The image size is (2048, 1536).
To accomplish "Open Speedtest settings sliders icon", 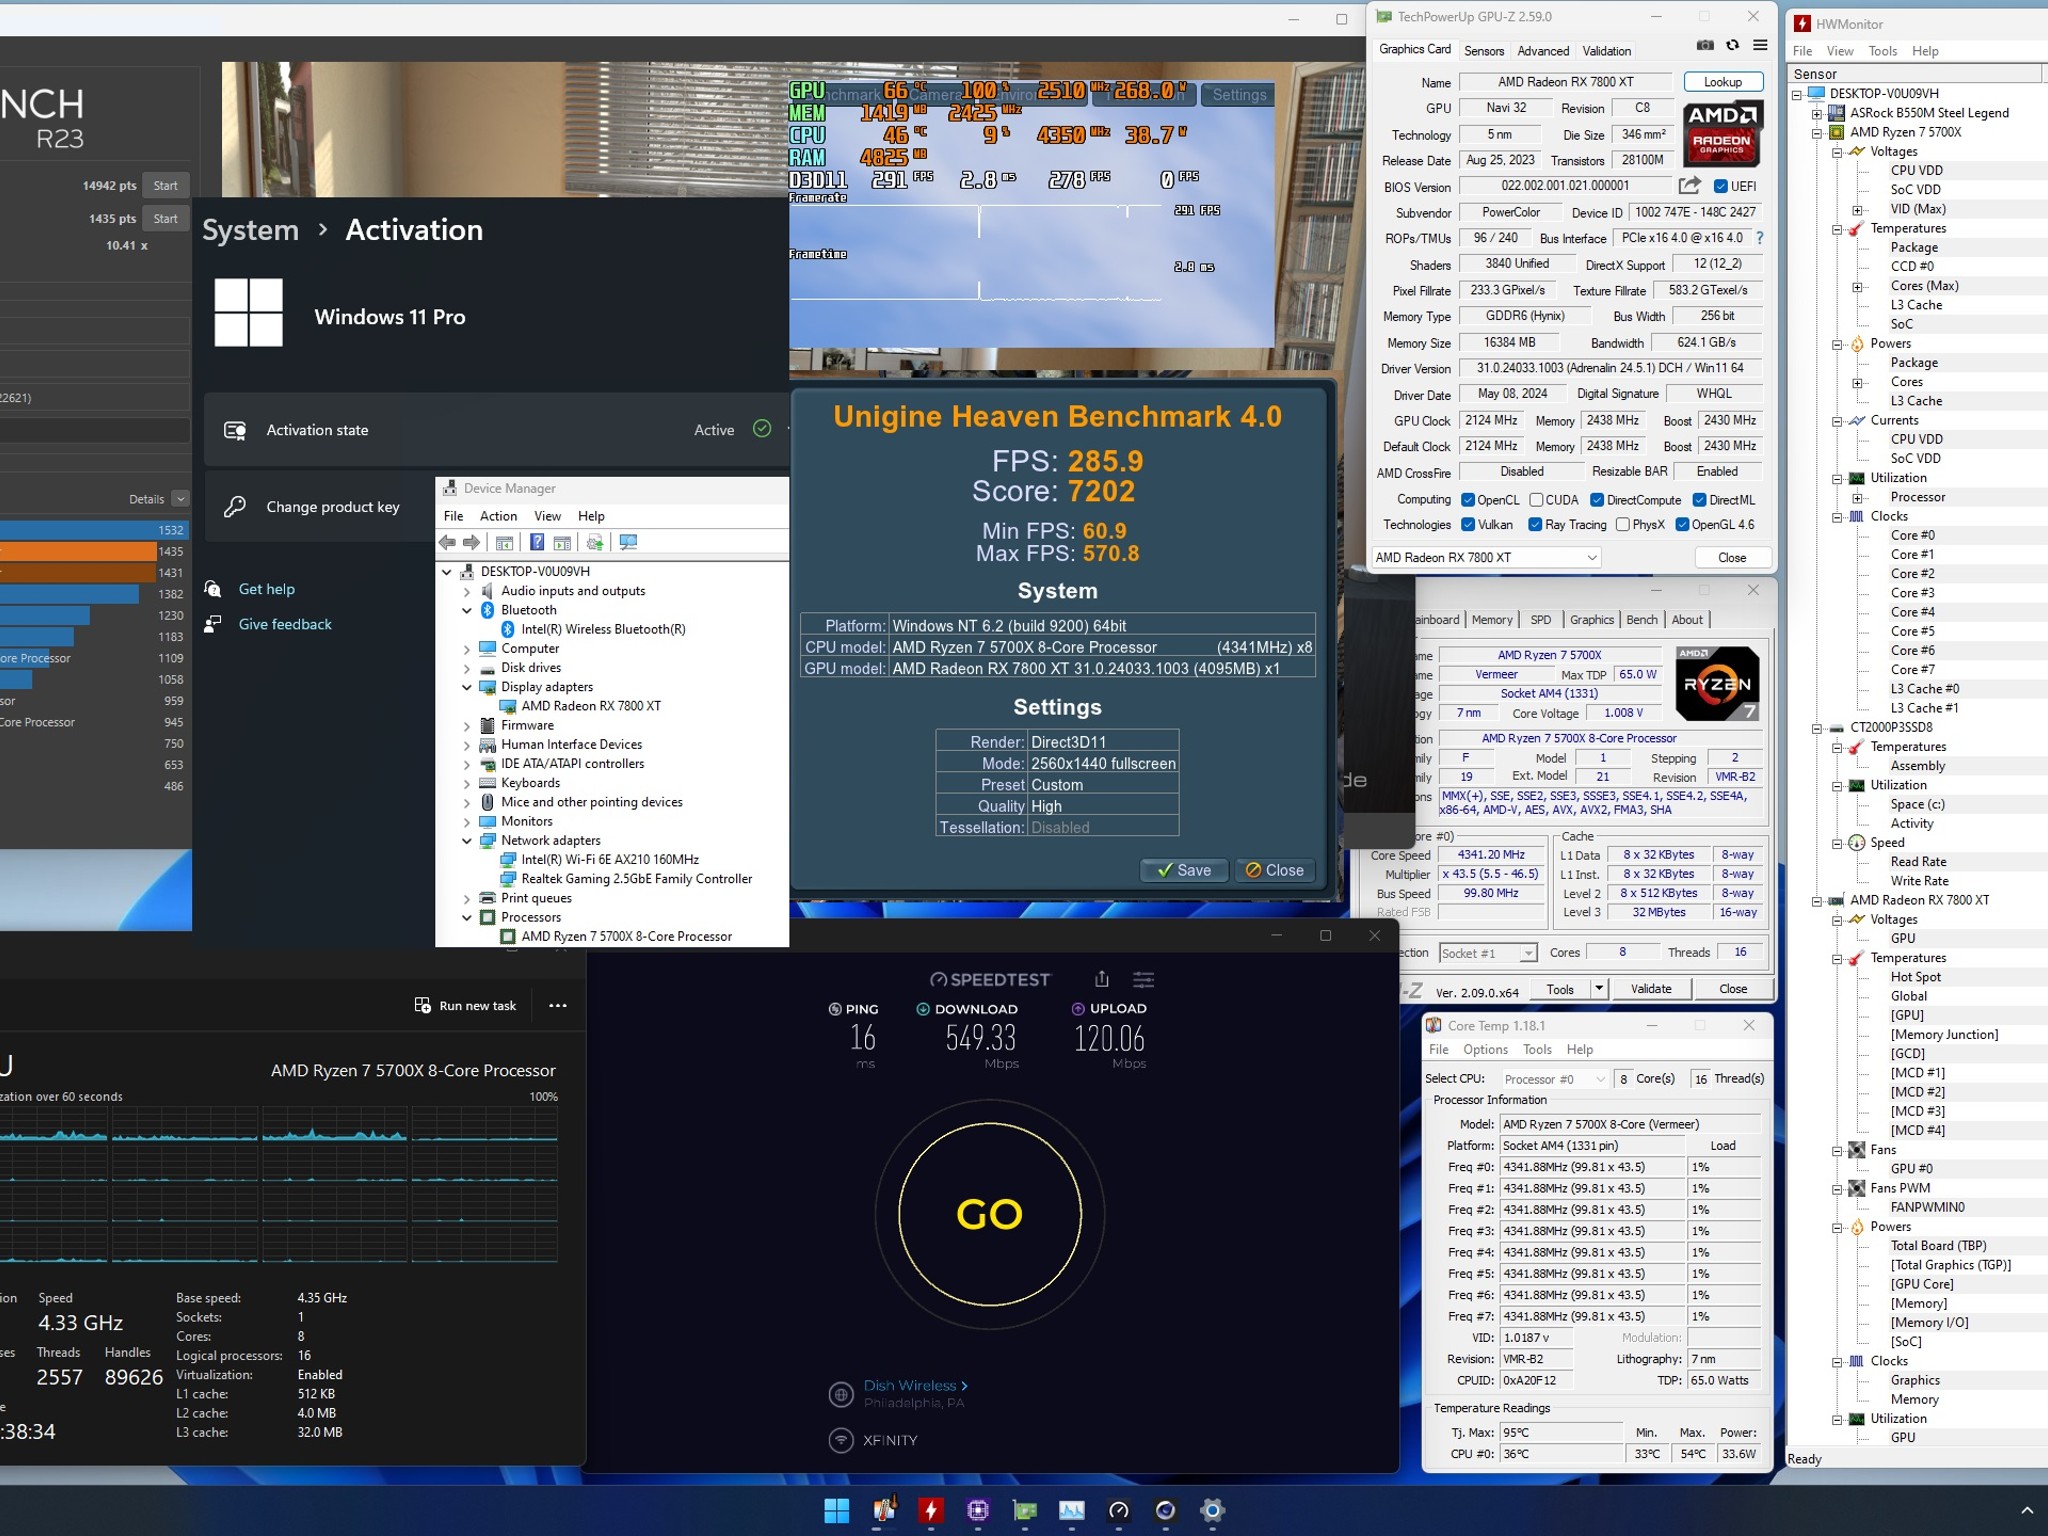I will 1143,979.
